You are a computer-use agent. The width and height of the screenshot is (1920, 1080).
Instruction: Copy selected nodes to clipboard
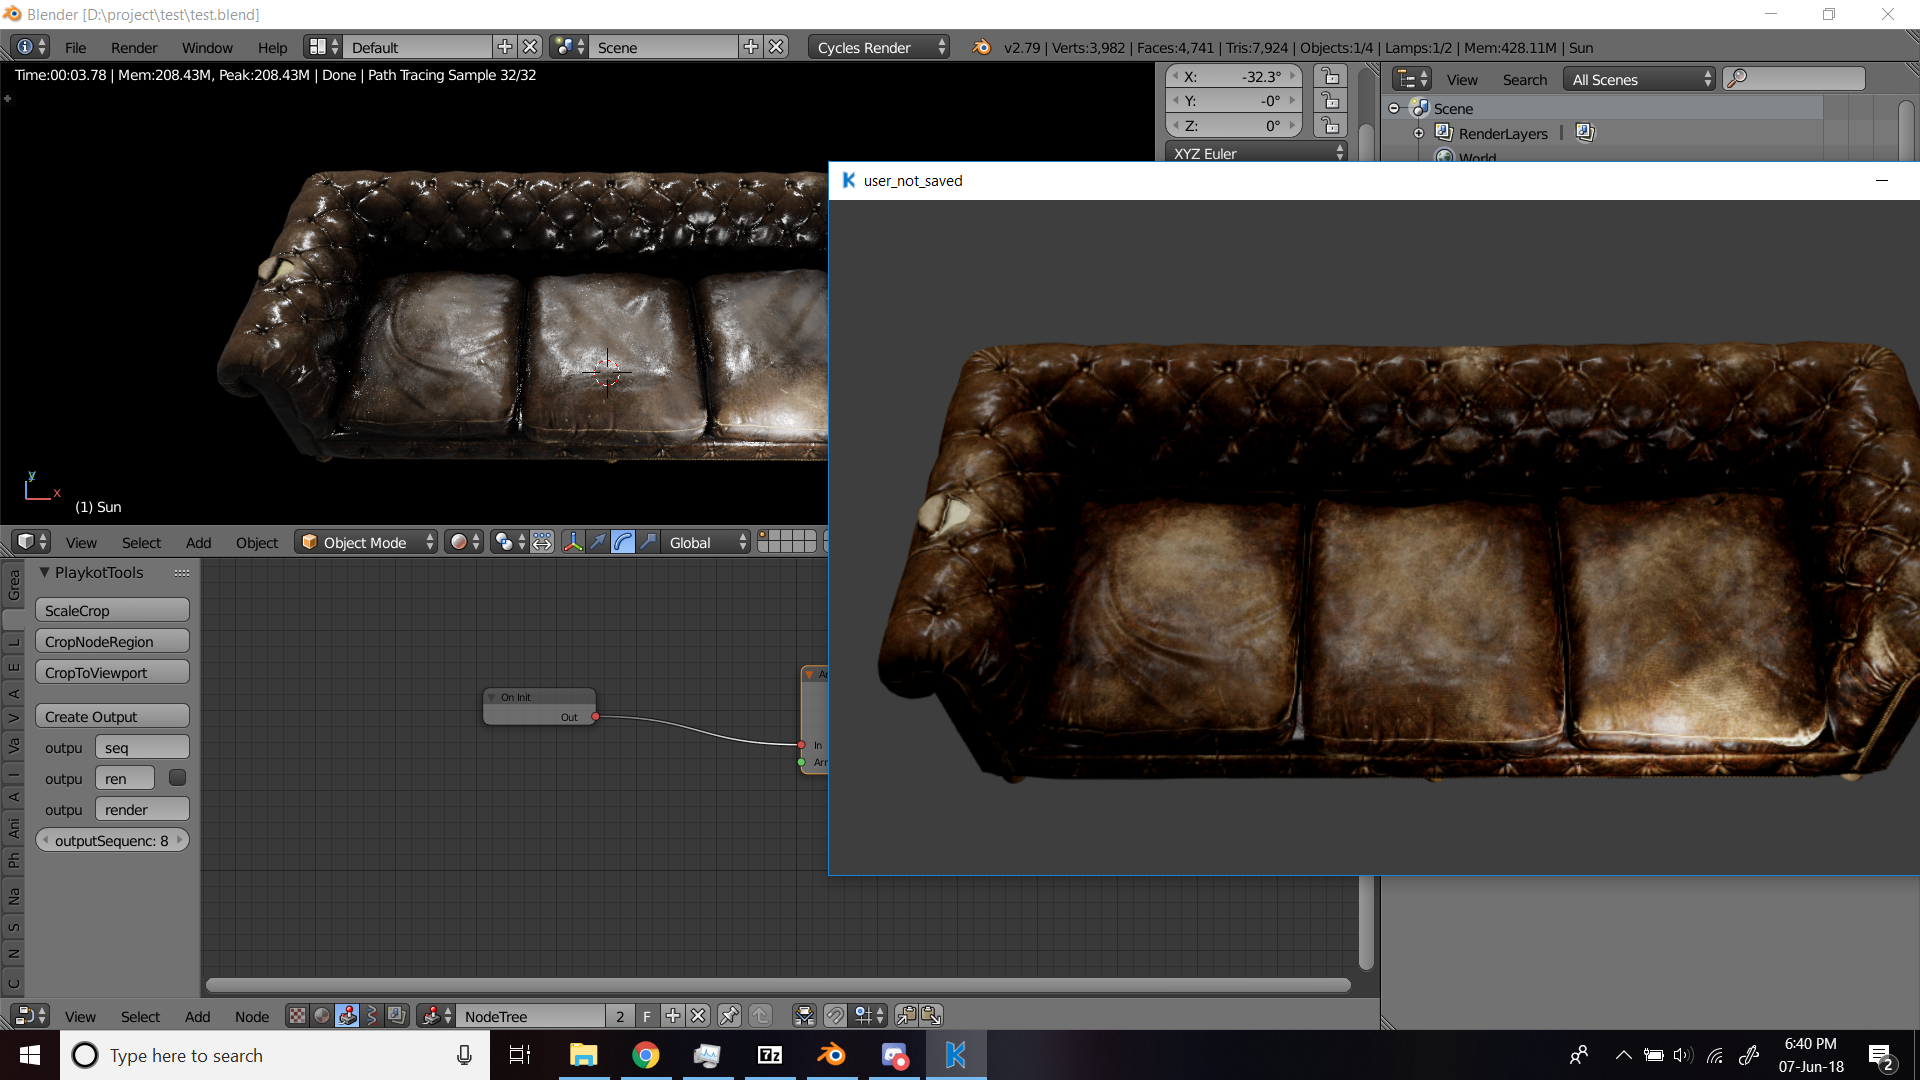[x=906, y=1016]
